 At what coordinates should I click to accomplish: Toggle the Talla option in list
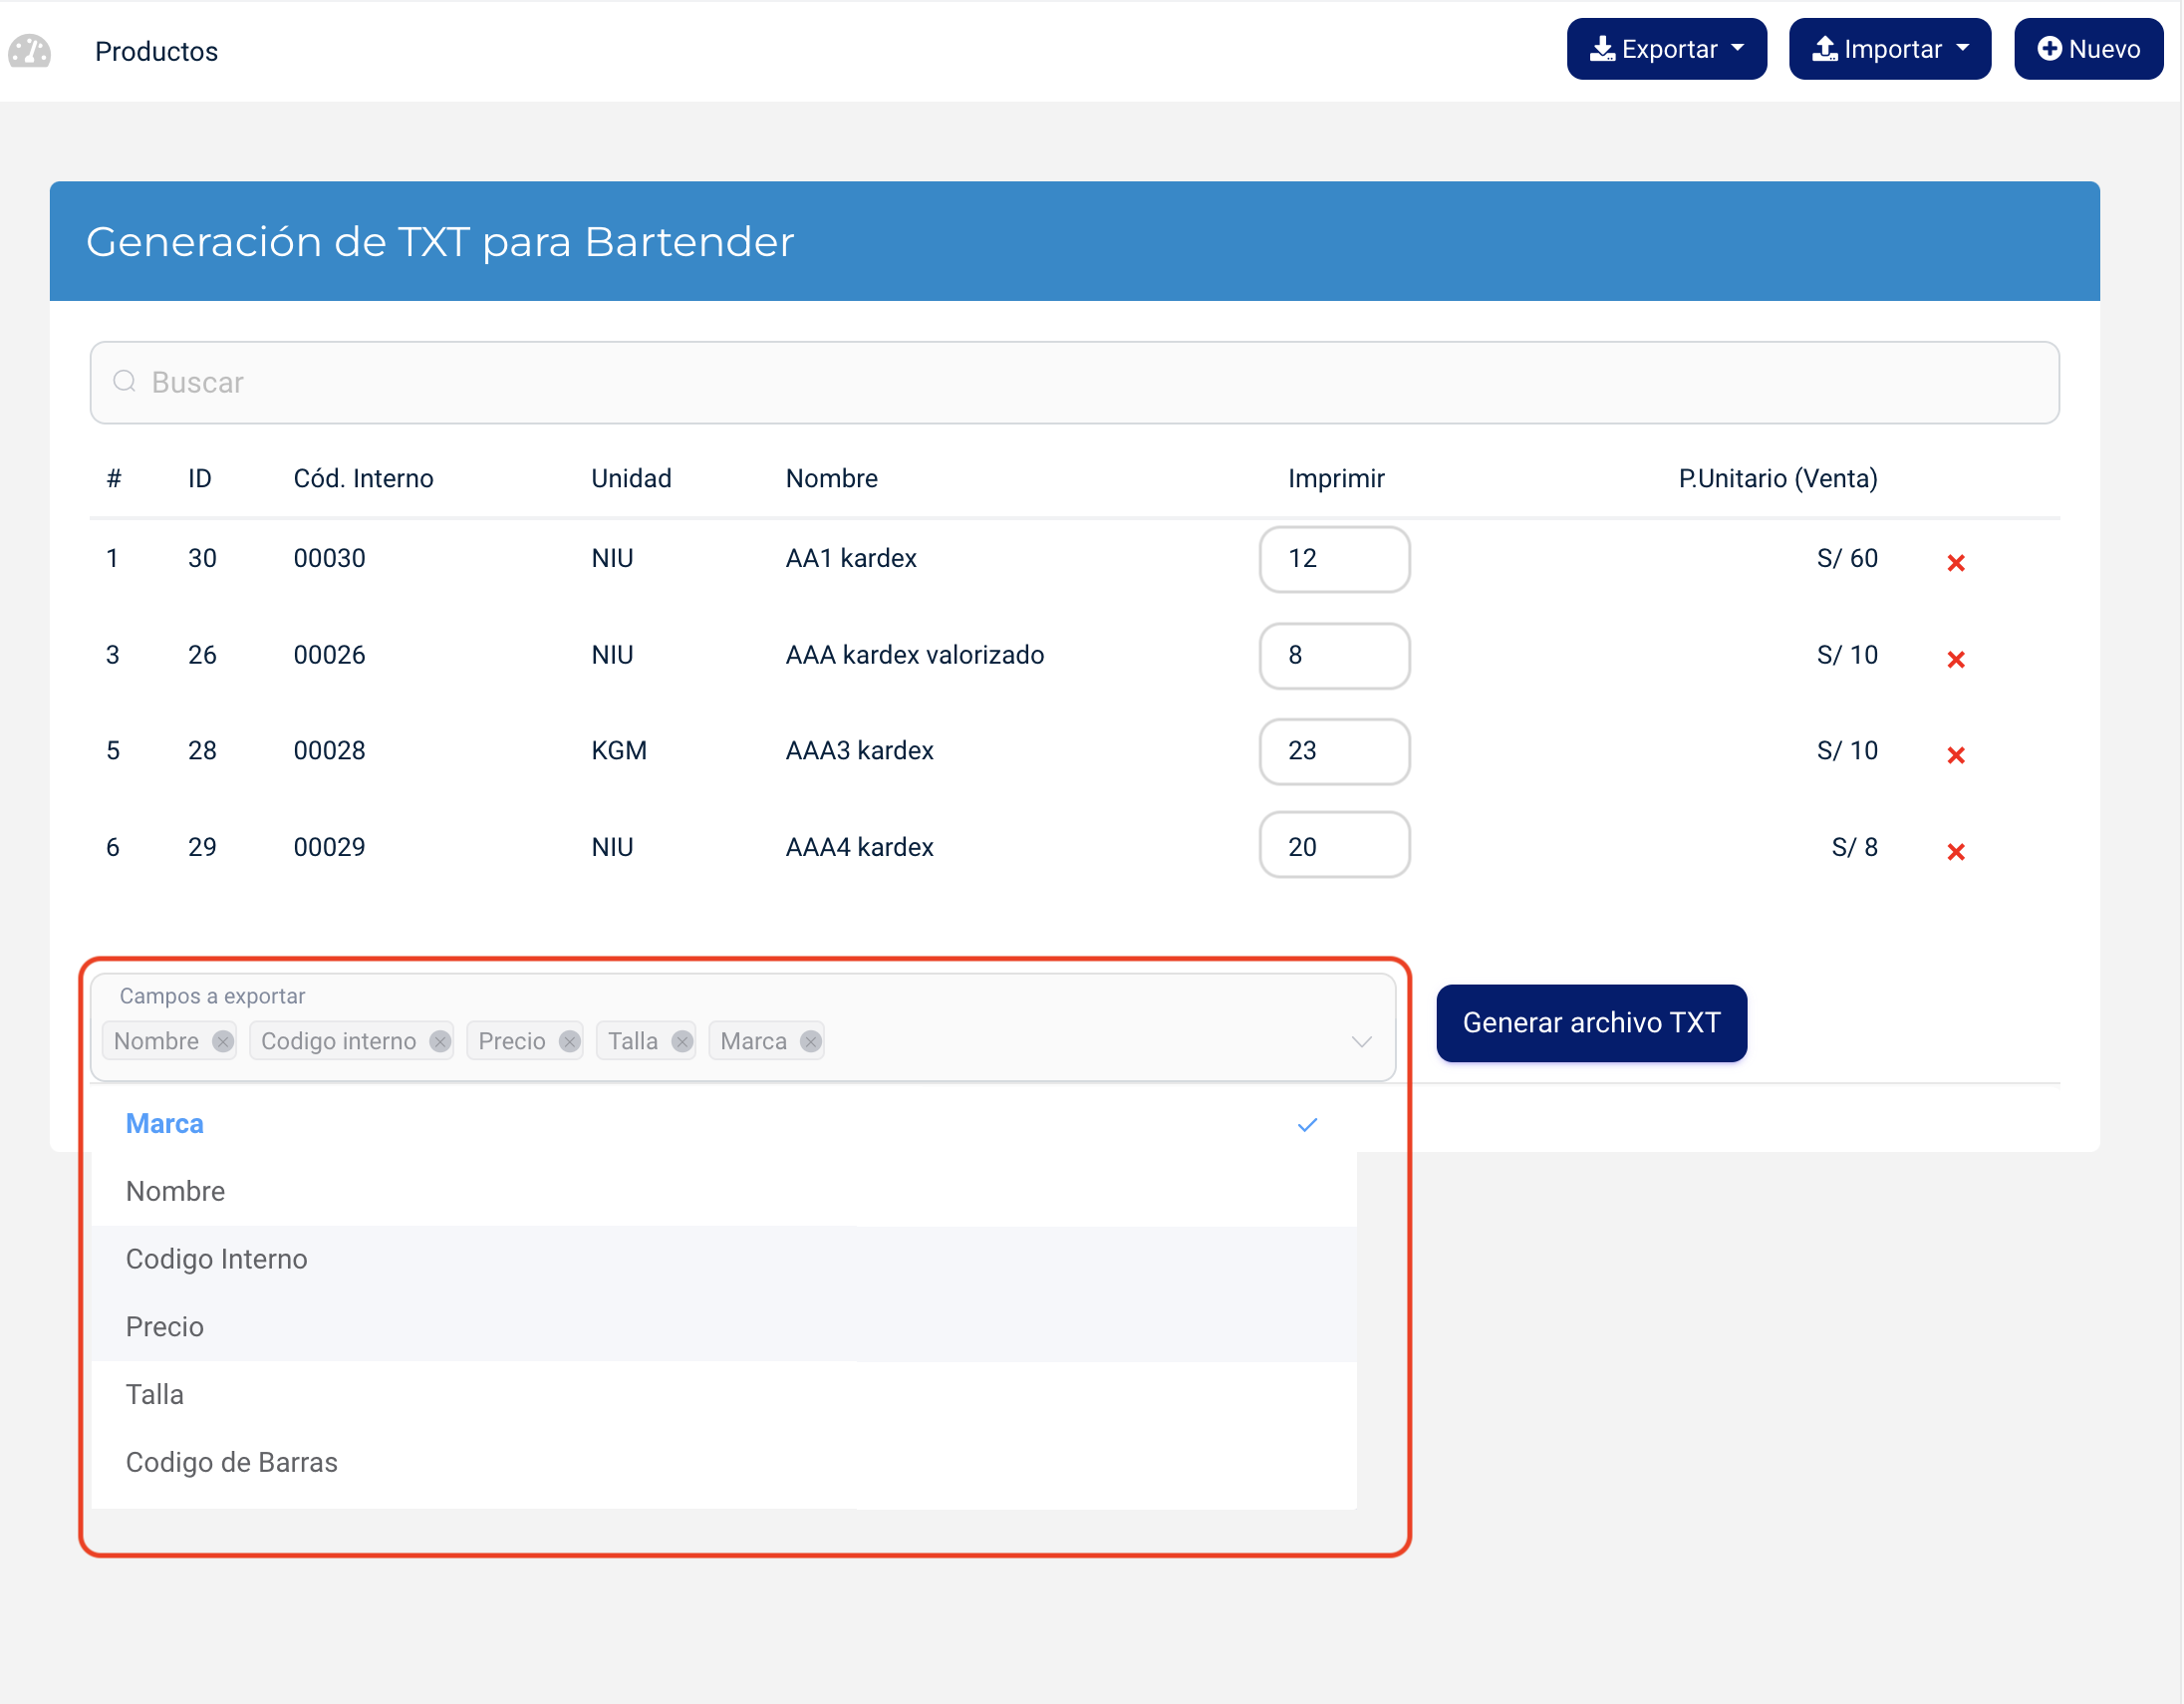(x=155, y=1393)
